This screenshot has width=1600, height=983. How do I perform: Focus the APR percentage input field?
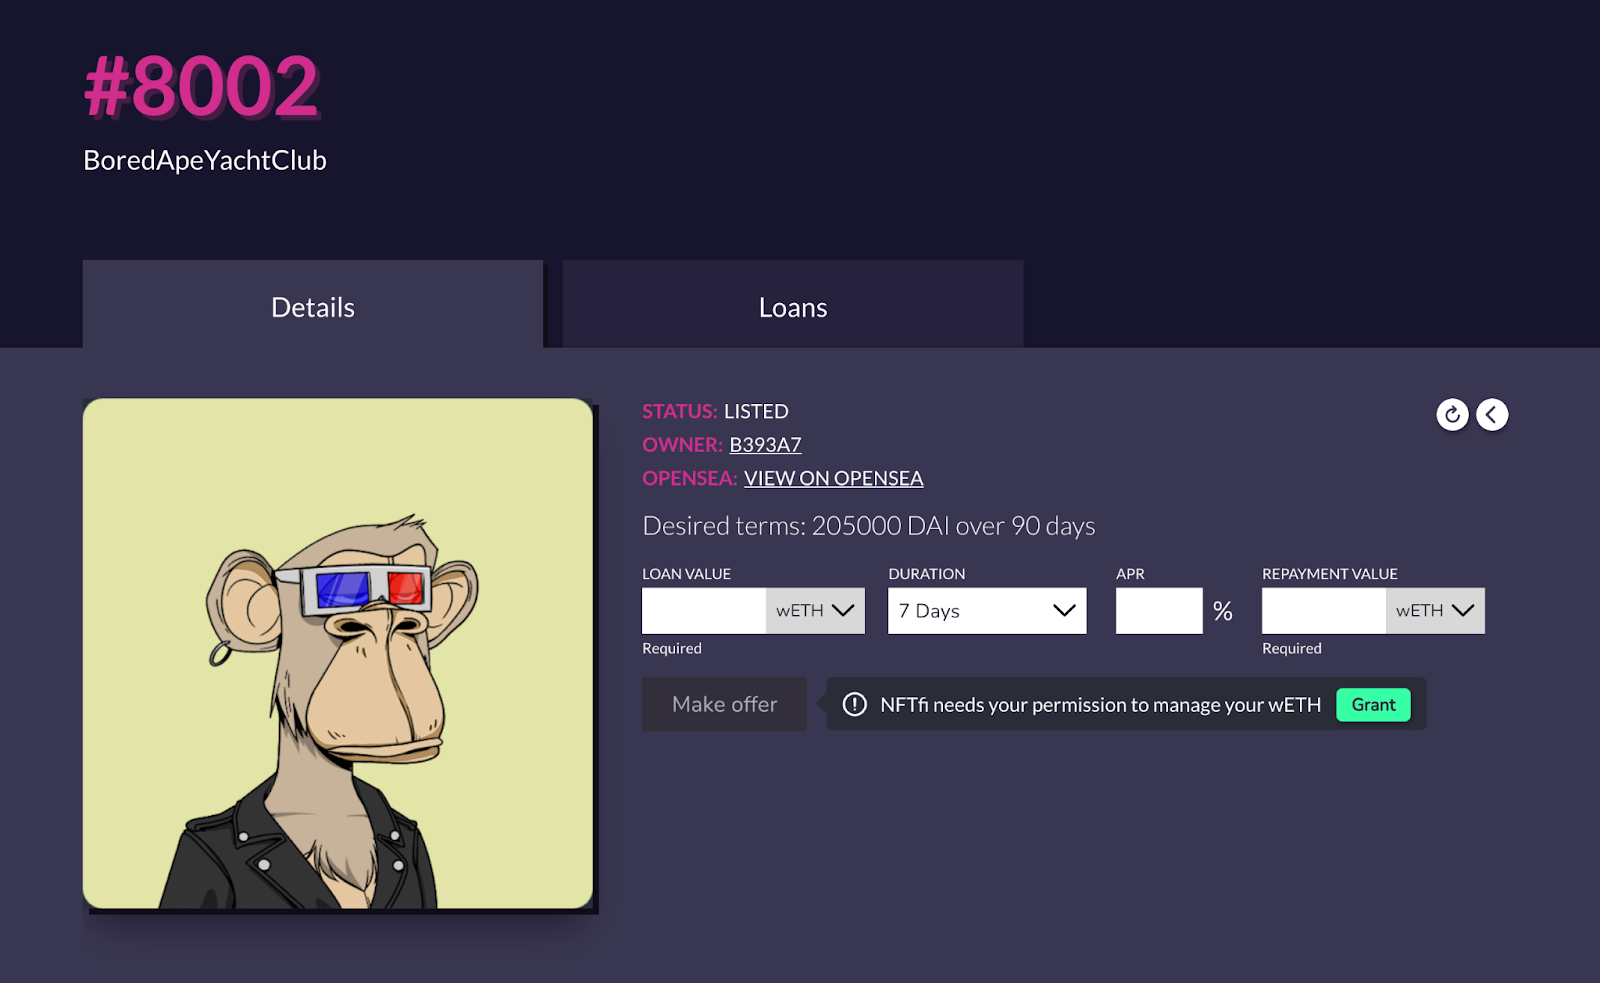click(x=1159, y=610)
